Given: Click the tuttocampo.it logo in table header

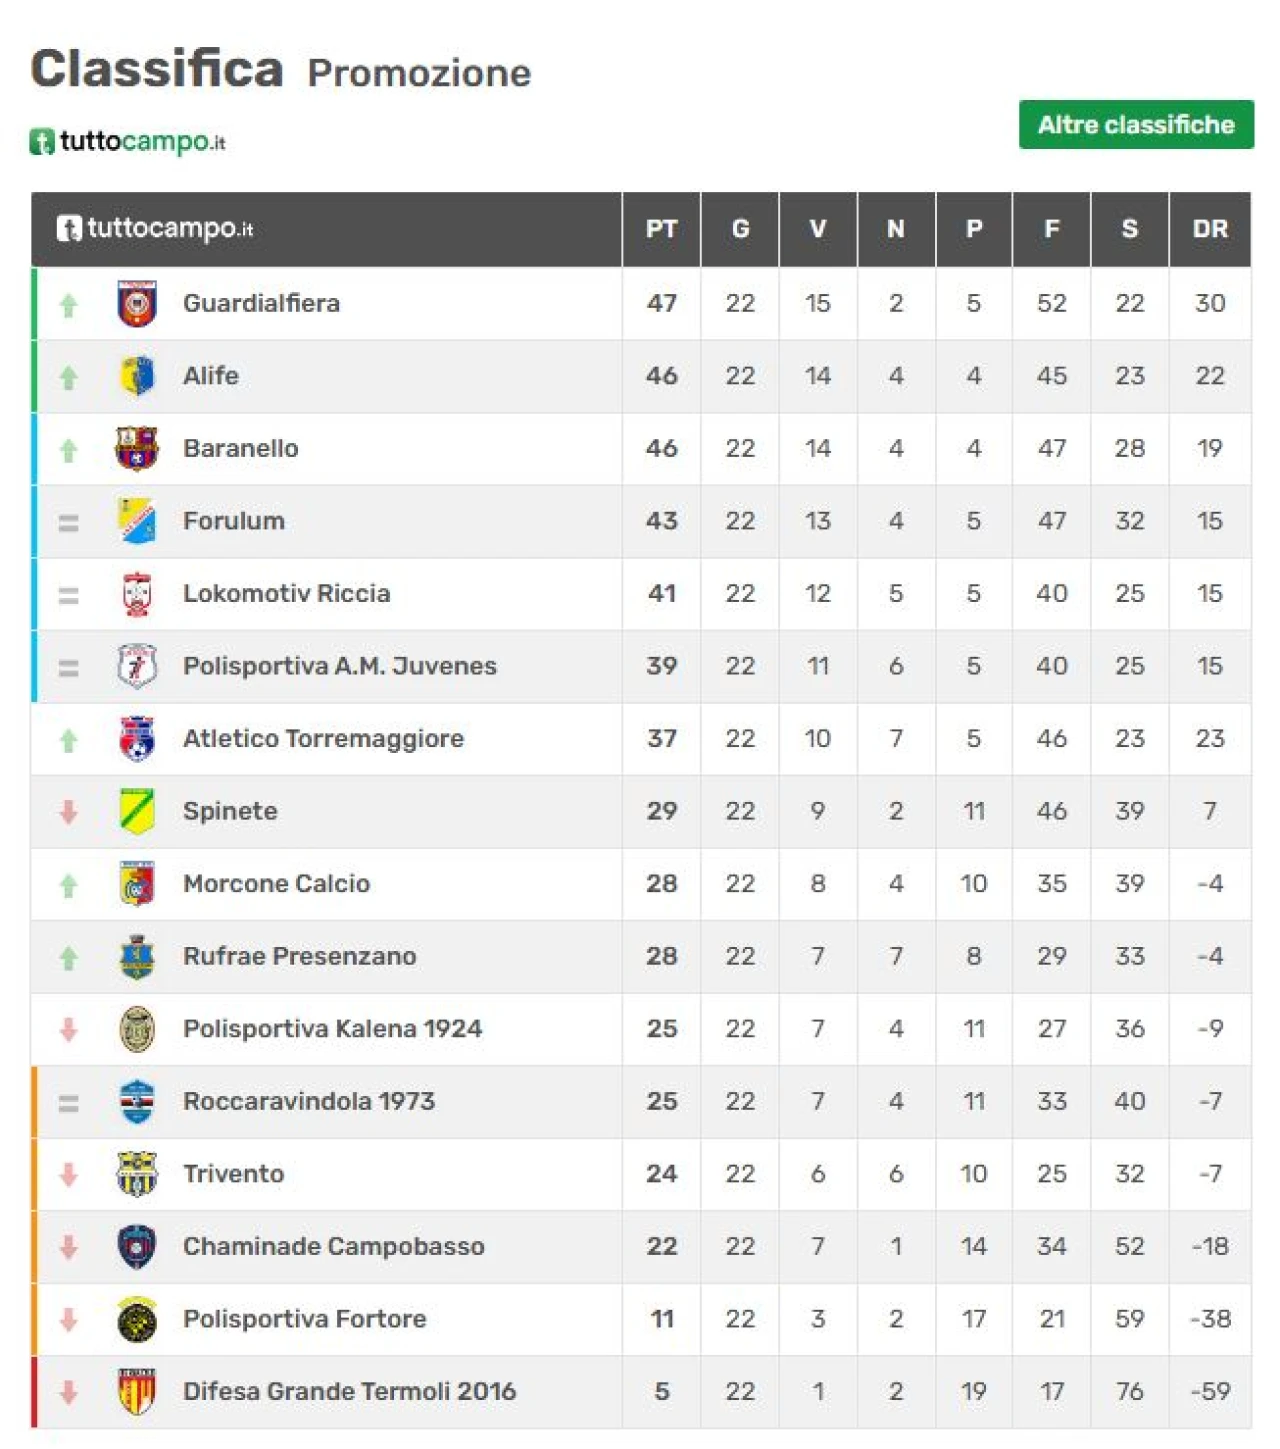Looking at the screenshot, I should pos(155,228).
